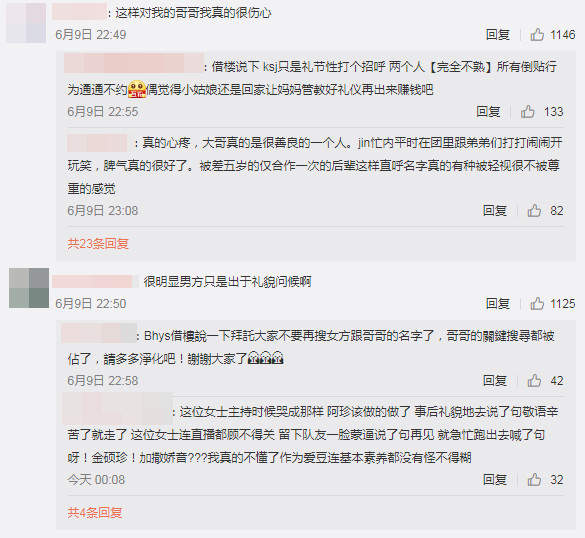Like the reply with 133 likes

point(528,112)
